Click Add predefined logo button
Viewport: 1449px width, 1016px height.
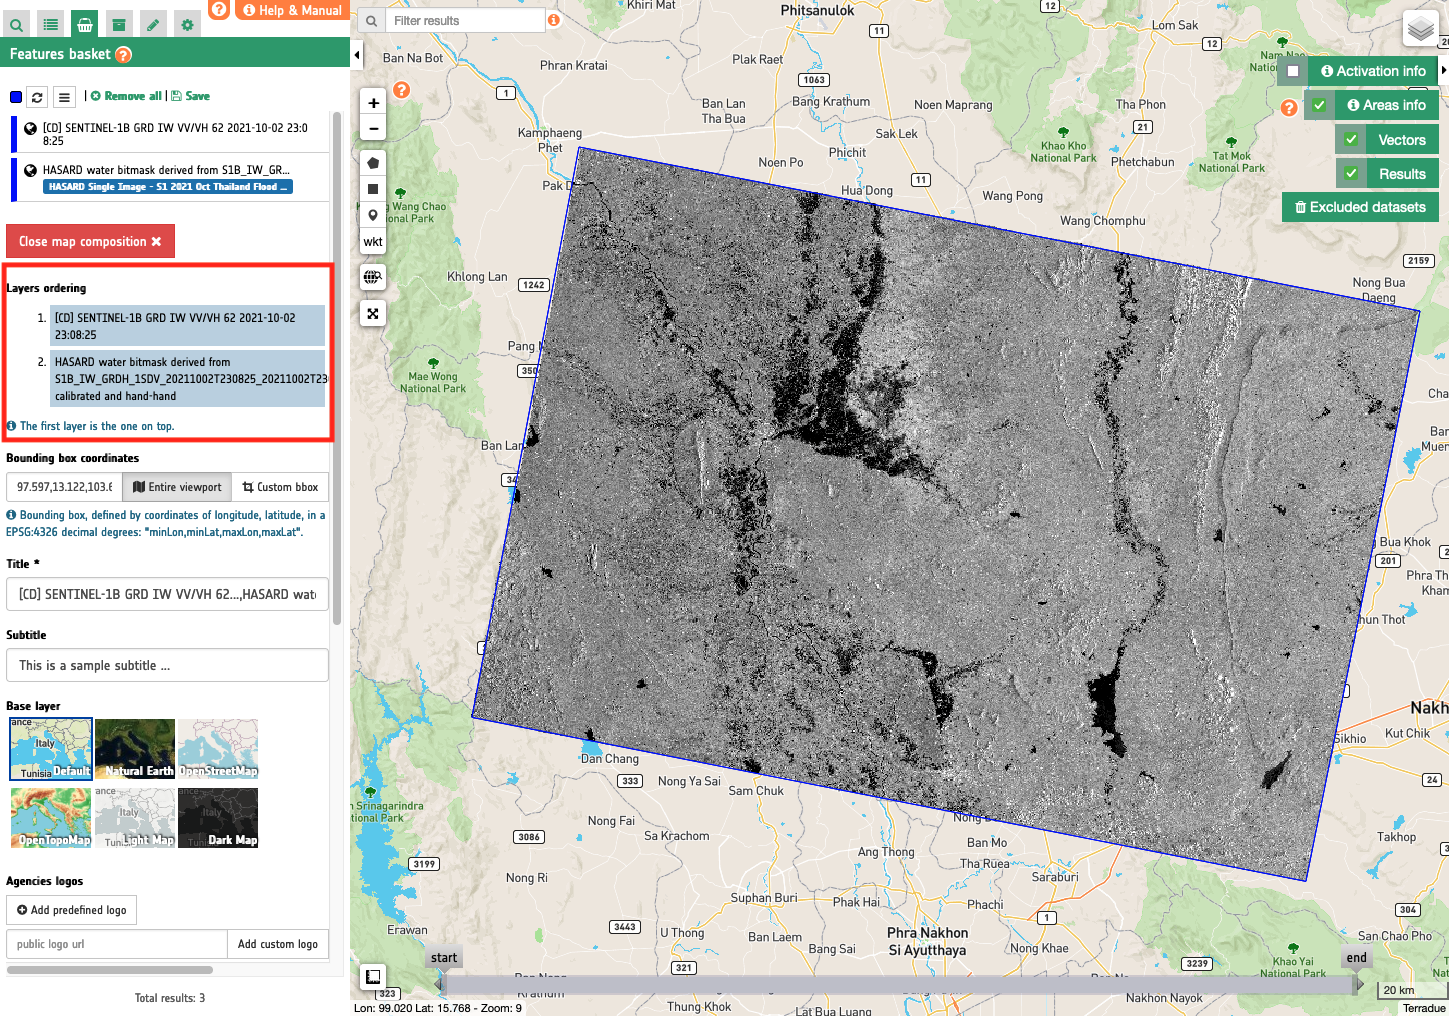pos(72,910)
